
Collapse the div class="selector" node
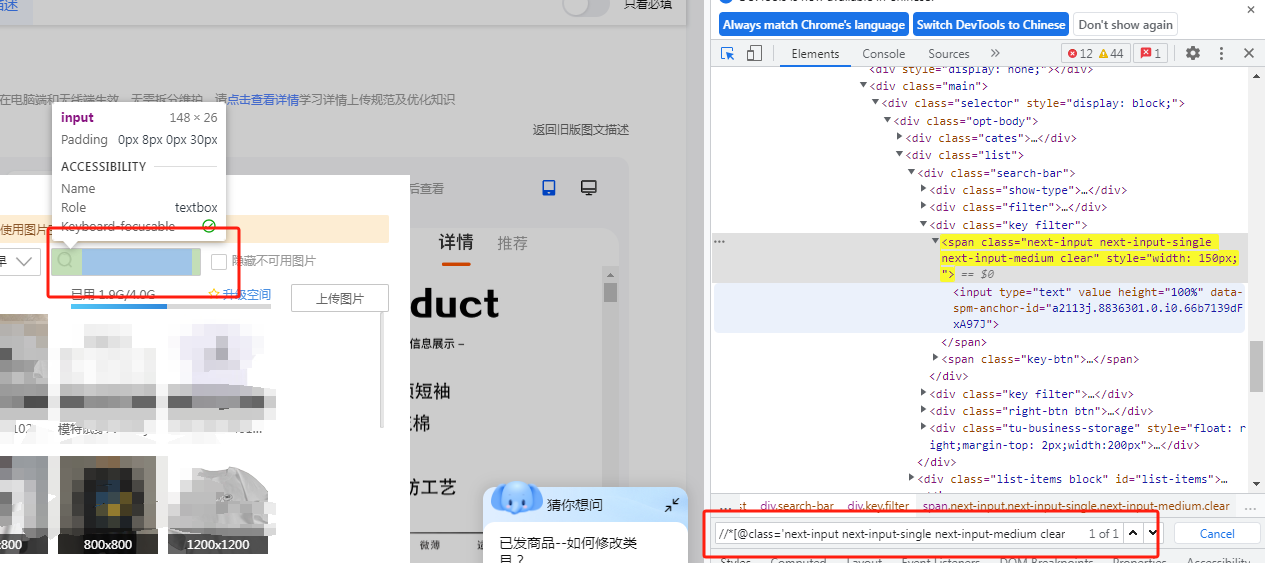[876, 104]
